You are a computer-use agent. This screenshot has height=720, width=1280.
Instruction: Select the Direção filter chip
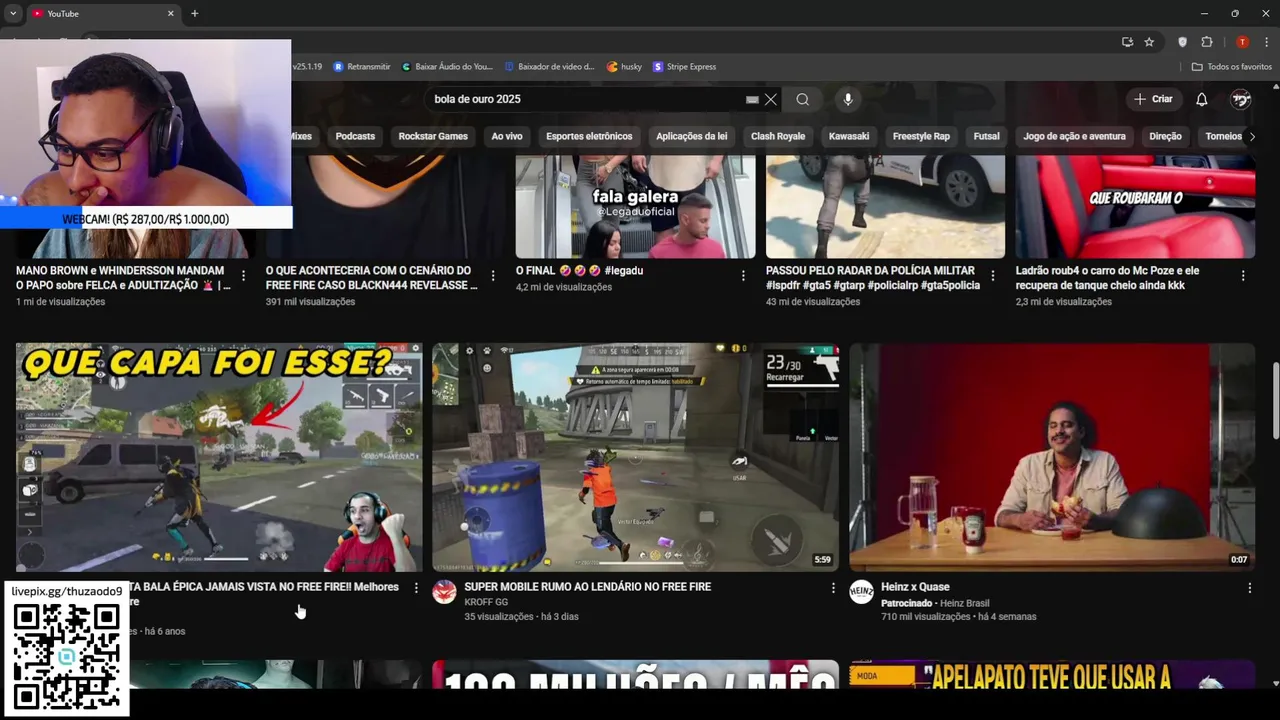pyautogui.click(x=1165, y=136)
